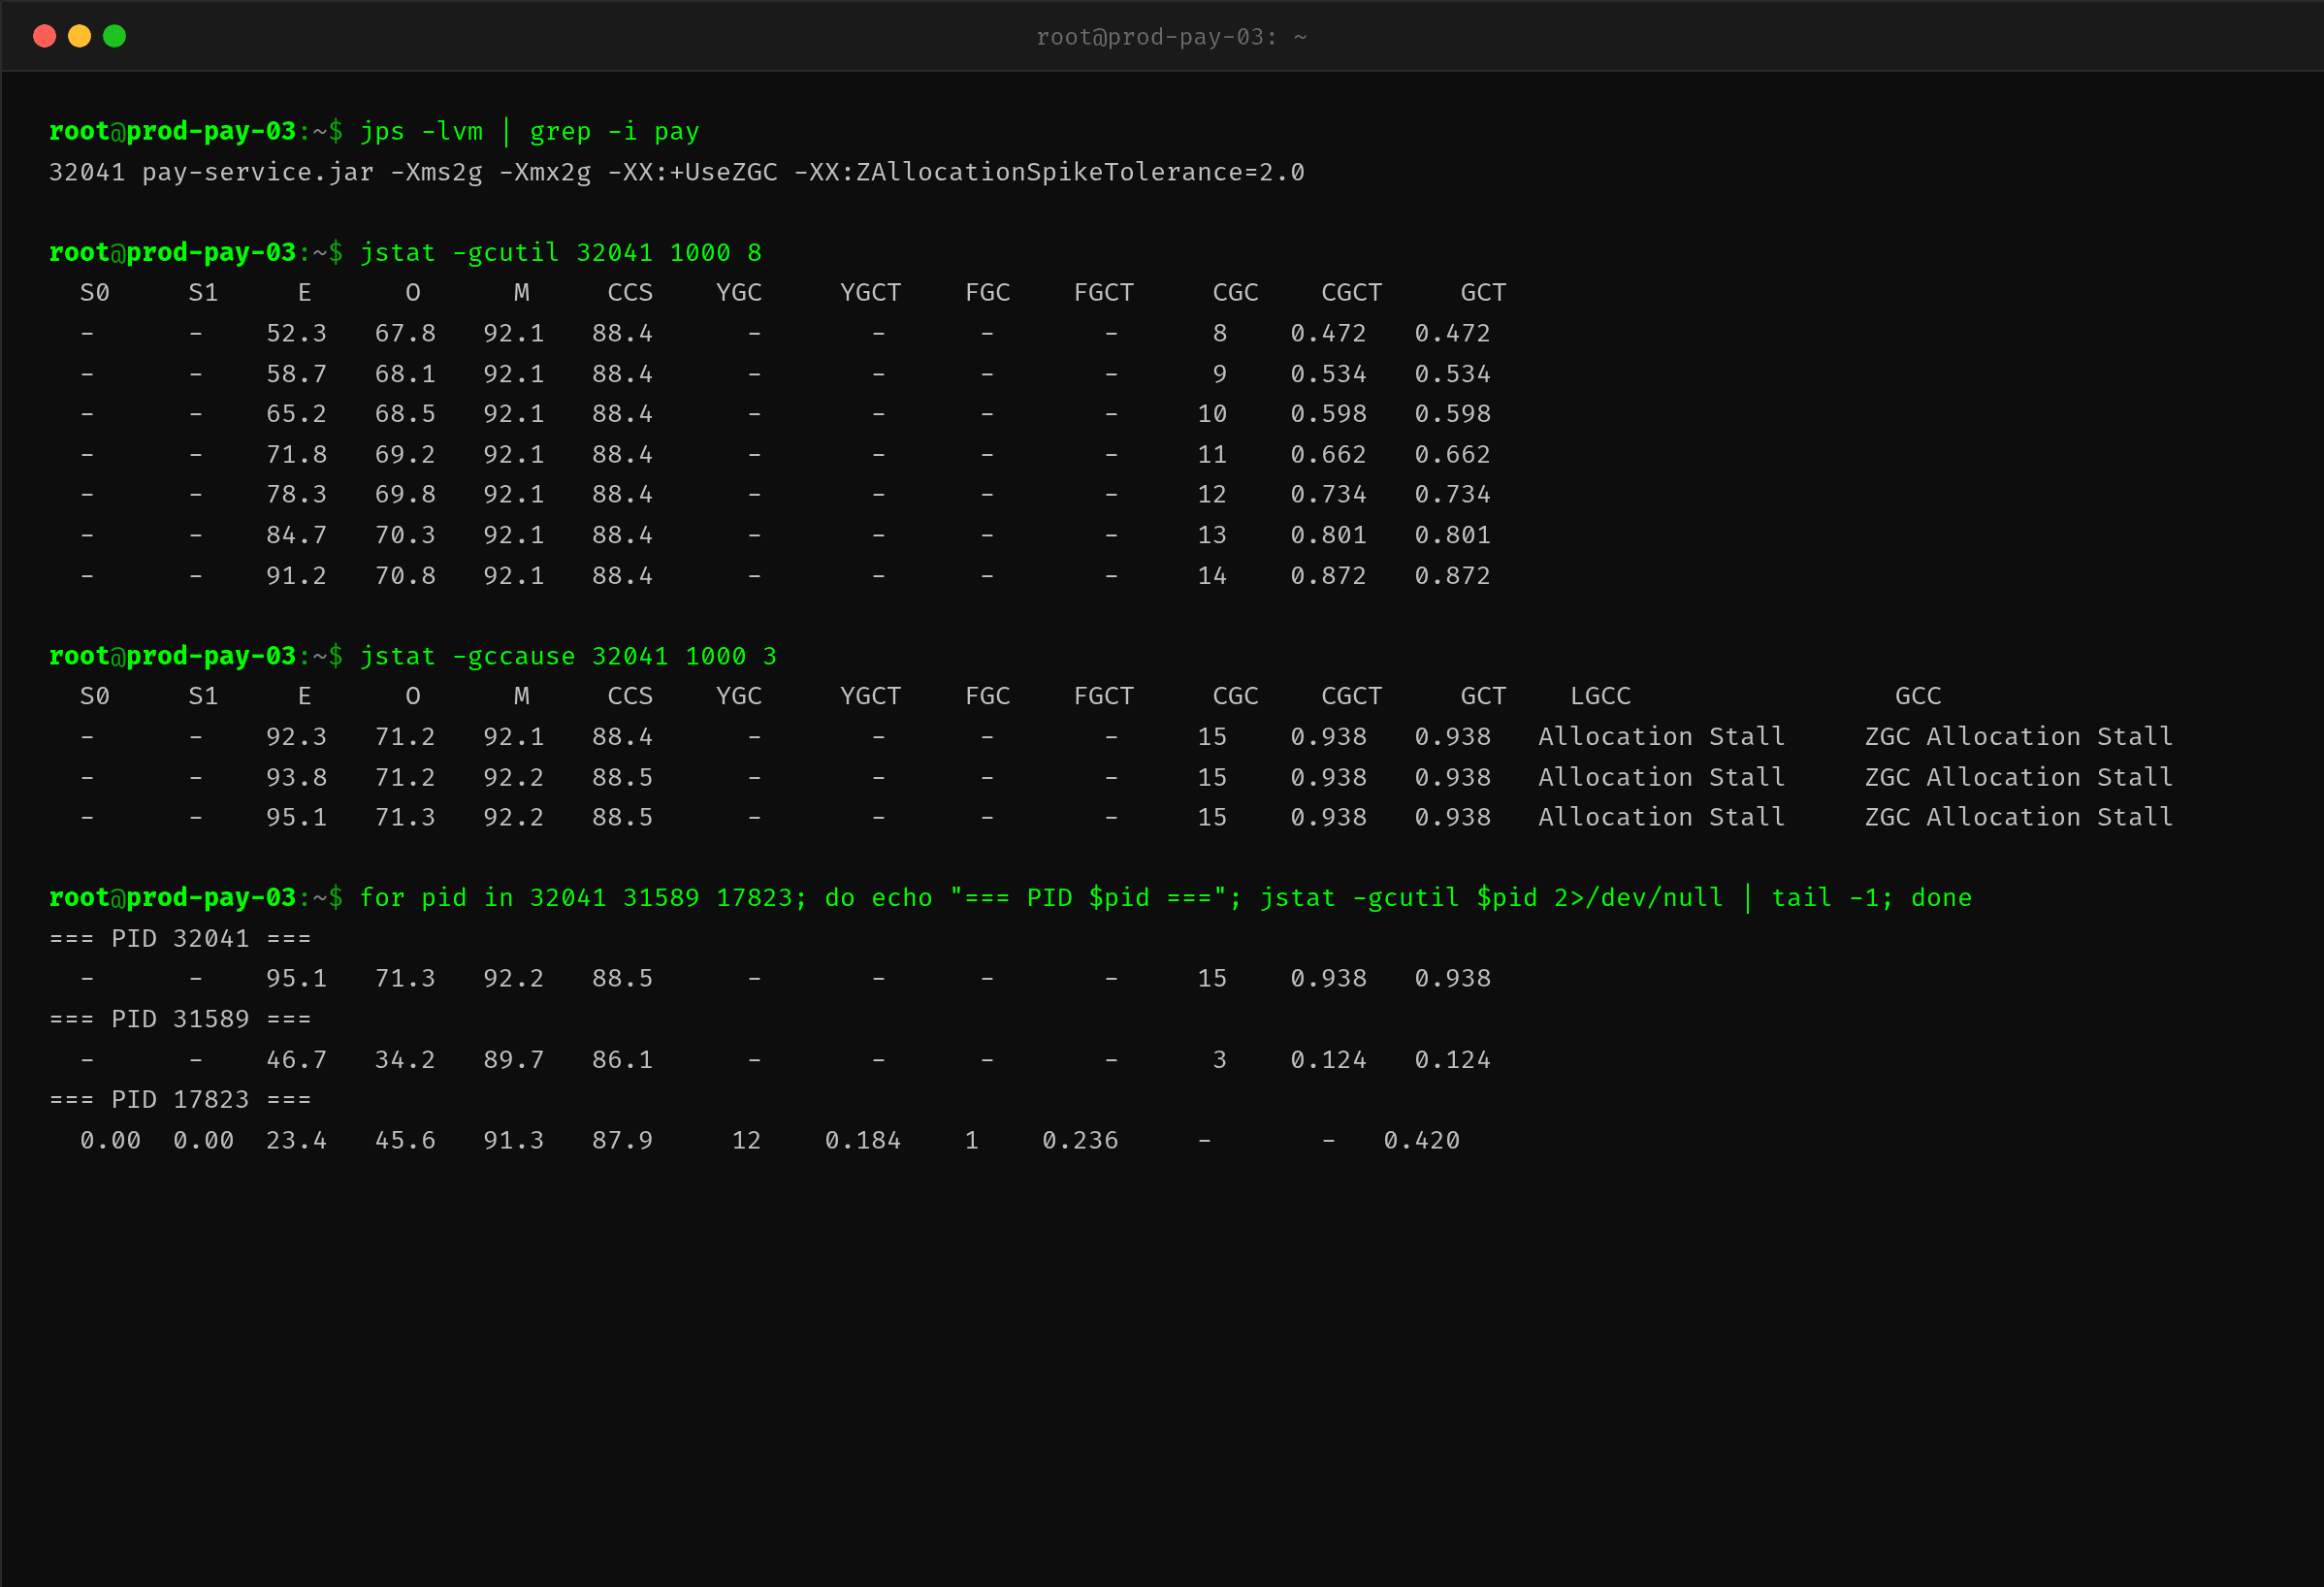Screen dimensions: 2324x1587
Task: Click the E value 65.2
Action: [296, 414]
